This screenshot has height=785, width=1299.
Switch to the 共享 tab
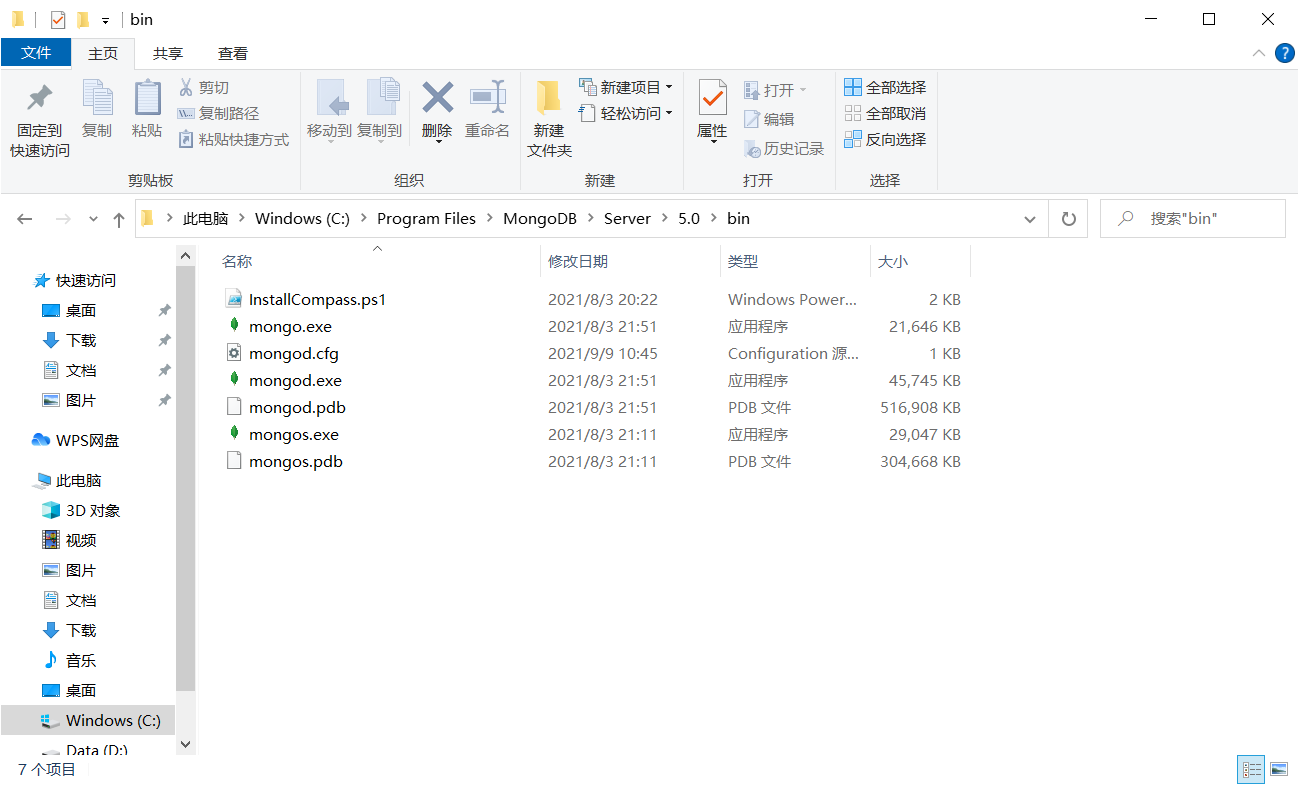pyautogui.click(x=170, y=53)
